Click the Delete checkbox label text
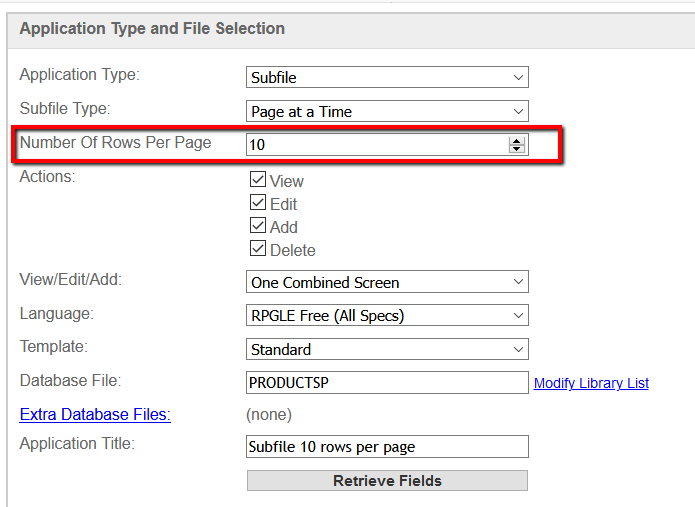 293,250
